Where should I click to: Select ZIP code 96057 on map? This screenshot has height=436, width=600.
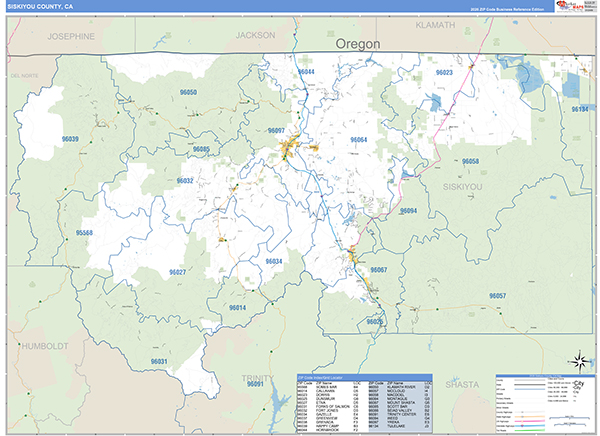tap(497, 296)
